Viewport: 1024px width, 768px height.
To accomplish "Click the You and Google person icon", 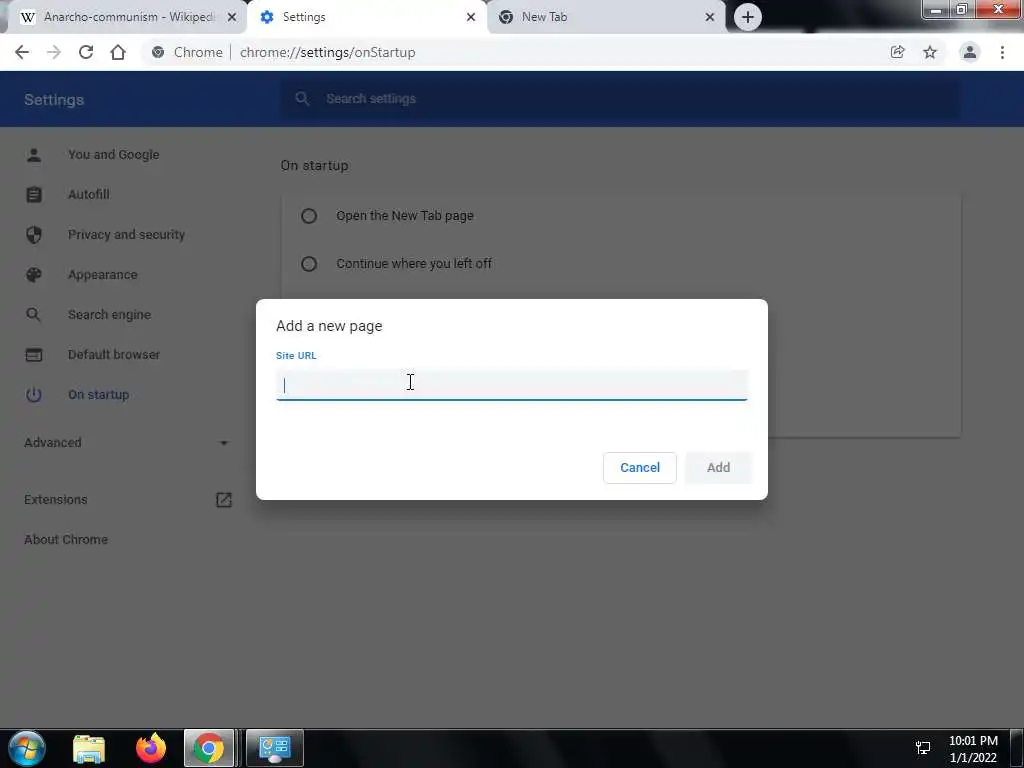I will 34,155.
